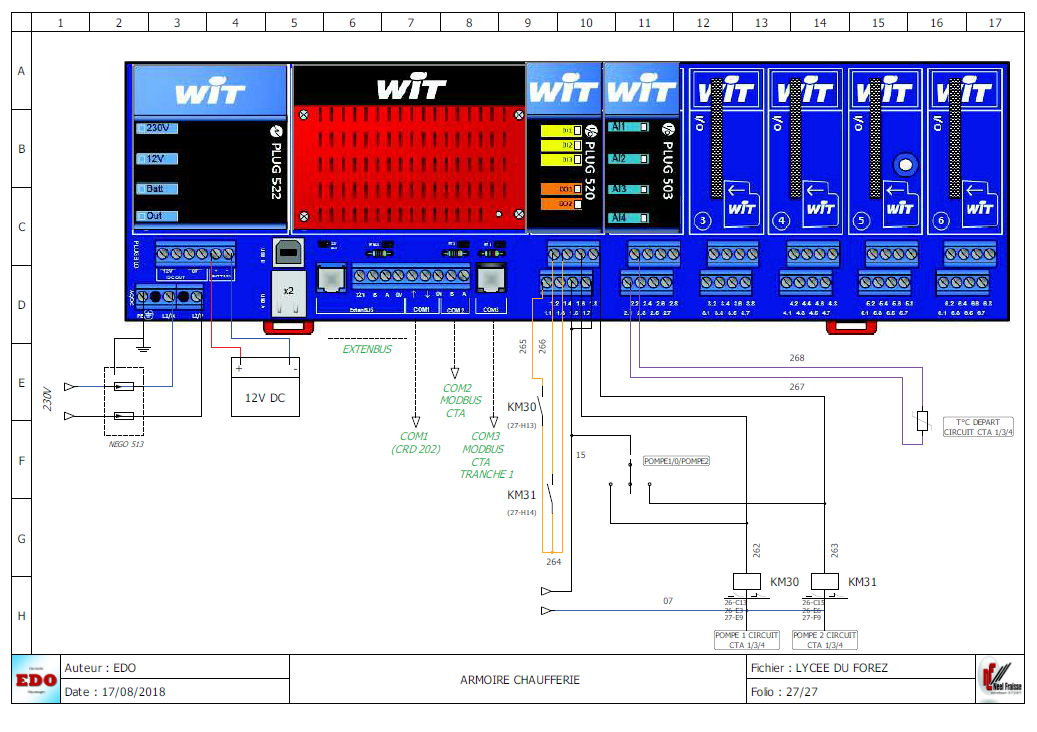
Task: Click the POMPE 1 CIRCUIT CTA 1/3/4 label
Action: [745, 640]
